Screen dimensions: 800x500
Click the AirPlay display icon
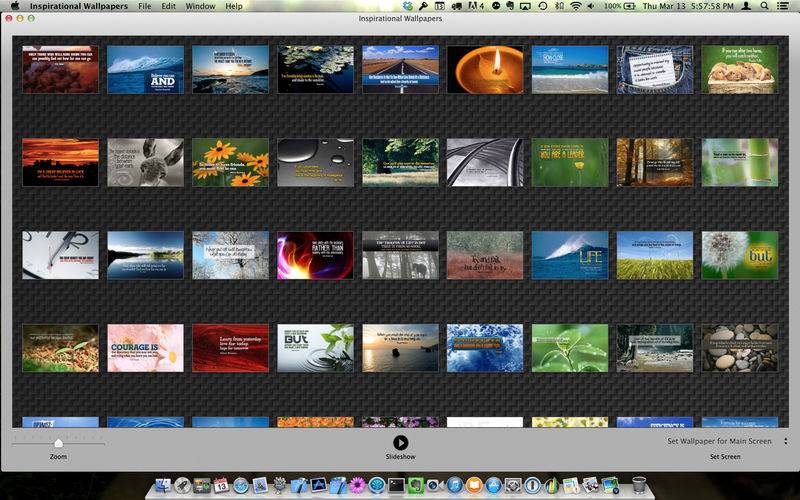point(526,6)
